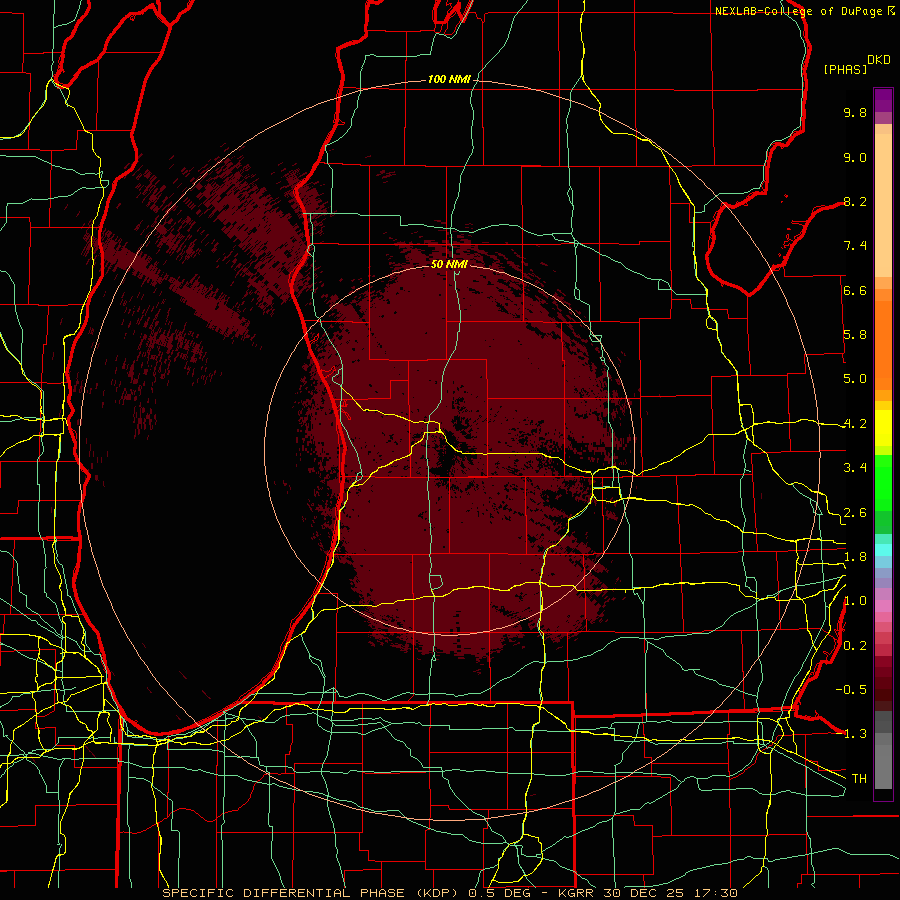Viewport: 900px width, 900px height.
Task: Click the 3.4 color scale value
Action: click(x=855, y=468)
